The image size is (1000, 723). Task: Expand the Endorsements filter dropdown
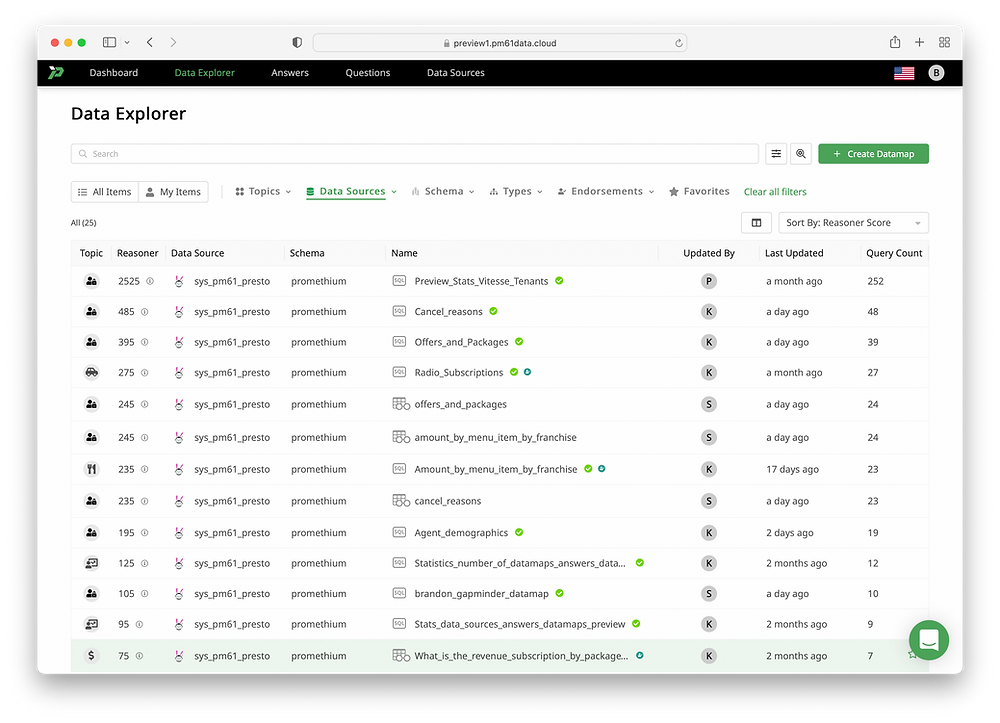pos(605,192)
